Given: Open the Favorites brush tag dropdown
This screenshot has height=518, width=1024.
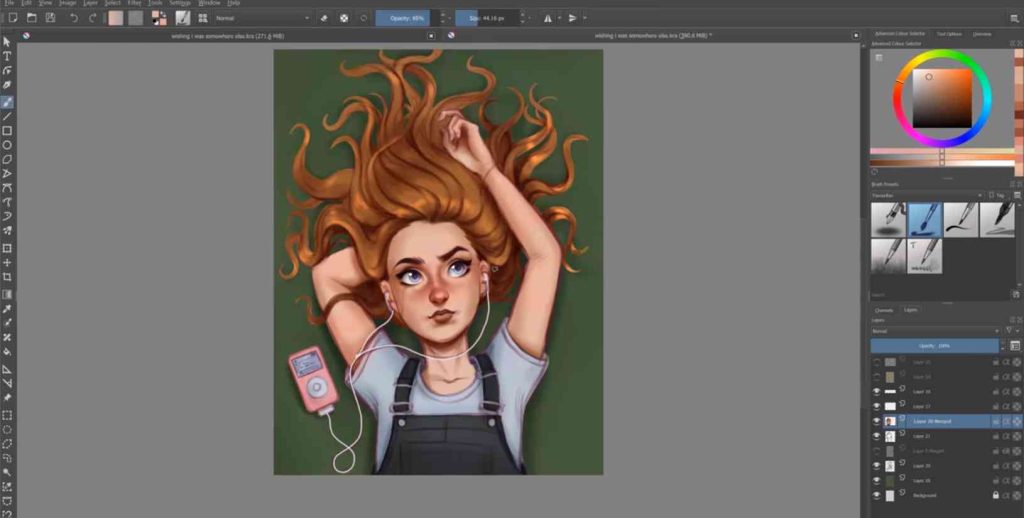Looking at the screenshot, I should (927, 195).
